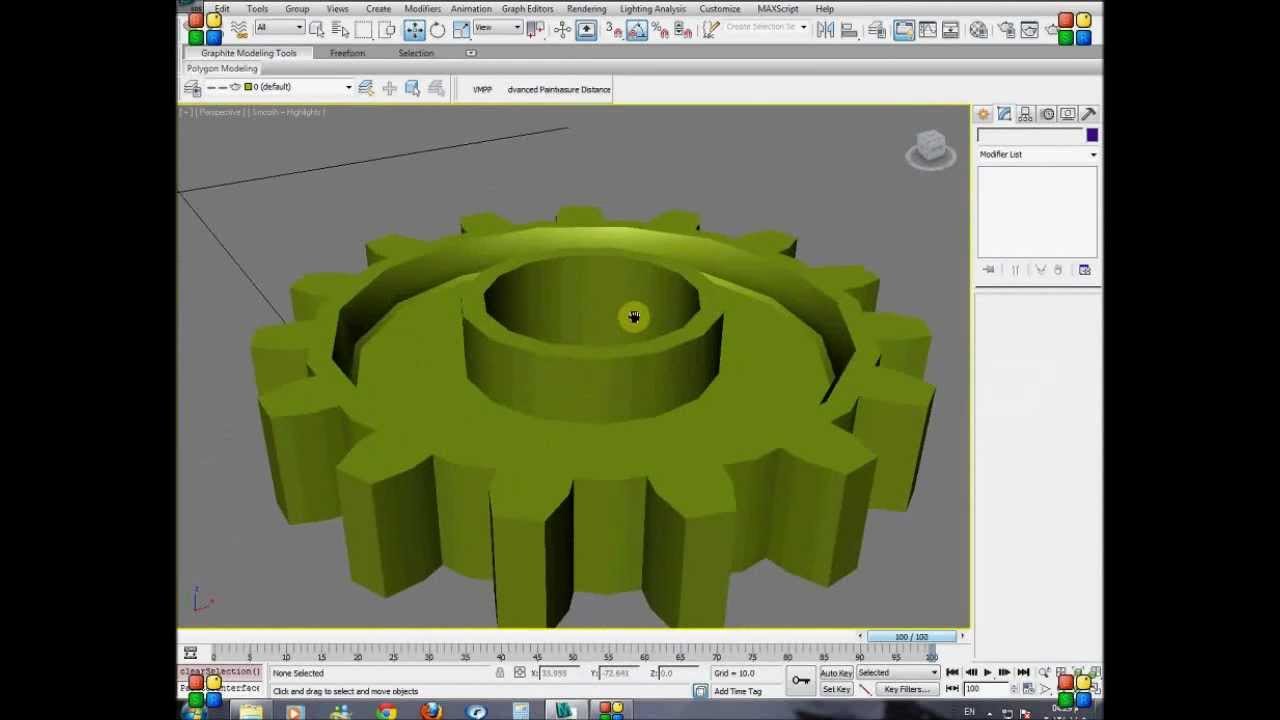Open the Modifiers menu
The width and height of the screenshot is (1280, 720).
422,9
